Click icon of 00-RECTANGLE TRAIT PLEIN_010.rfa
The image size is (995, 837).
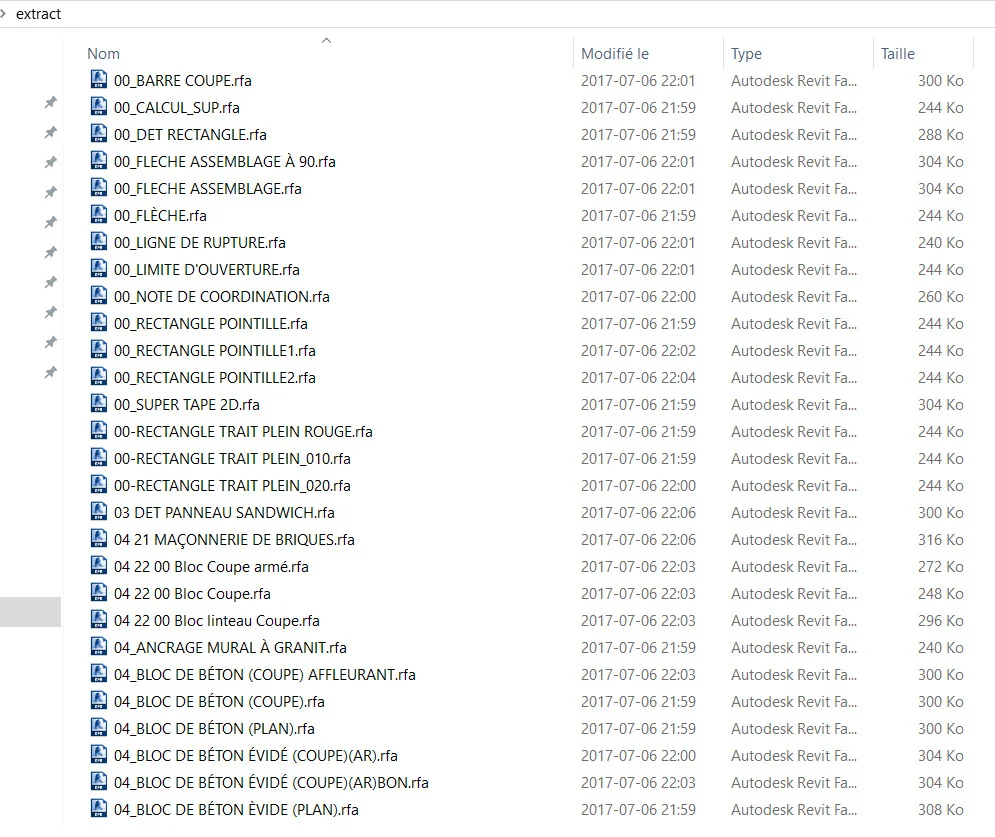tap(99, 457)
